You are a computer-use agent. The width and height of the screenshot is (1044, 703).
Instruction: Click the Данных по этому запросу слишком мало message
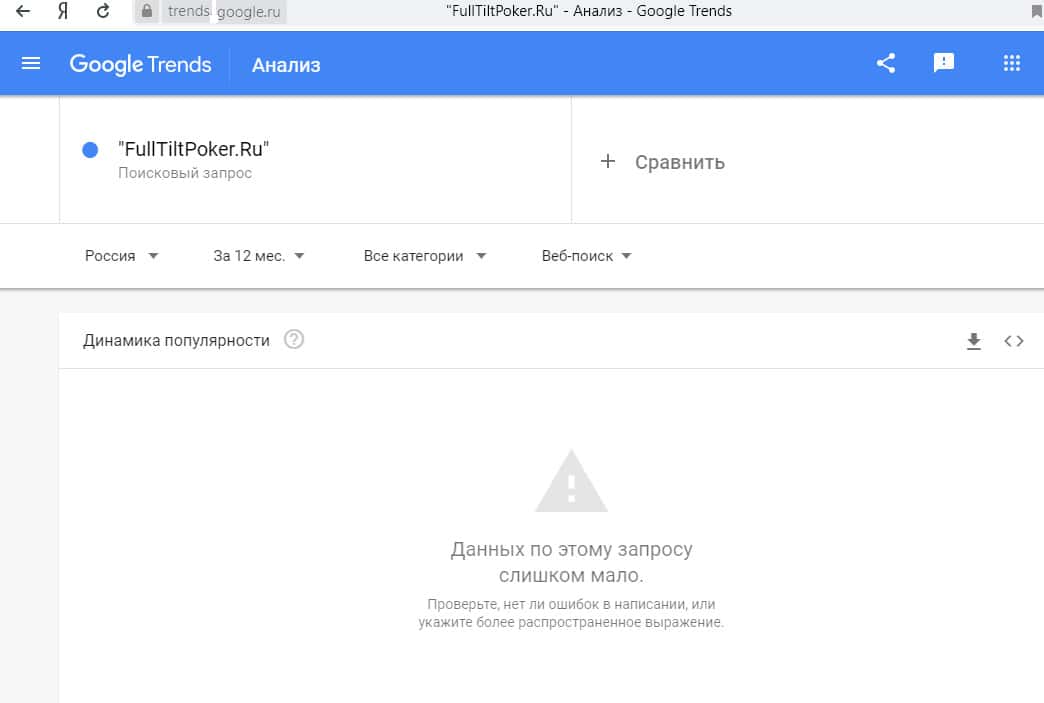[x=571, y=562]
